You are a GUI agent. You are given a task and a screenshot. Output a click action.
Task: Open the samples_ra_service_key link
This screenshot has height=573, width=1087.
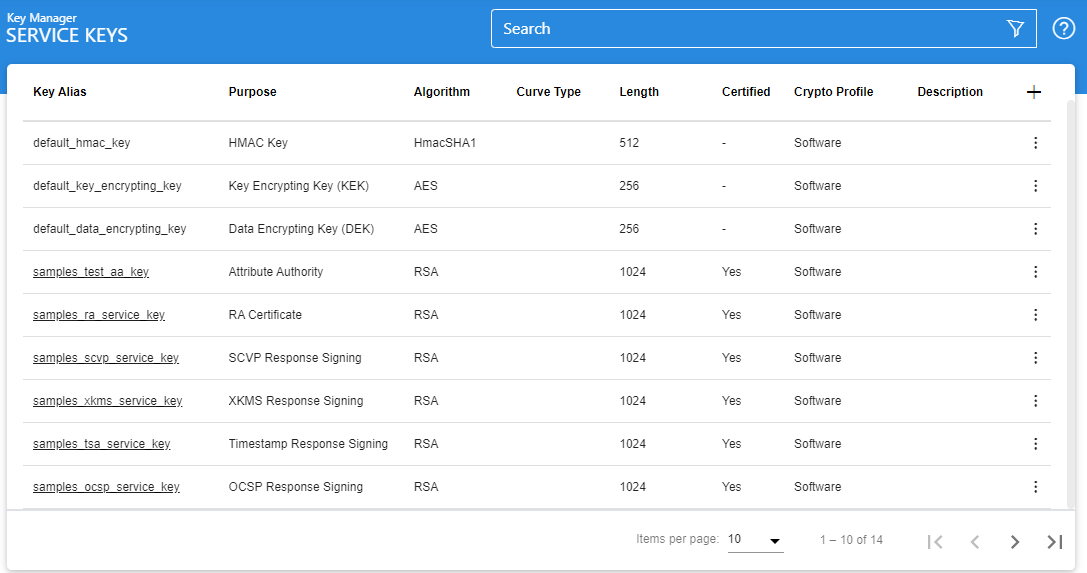pos(99,315)
